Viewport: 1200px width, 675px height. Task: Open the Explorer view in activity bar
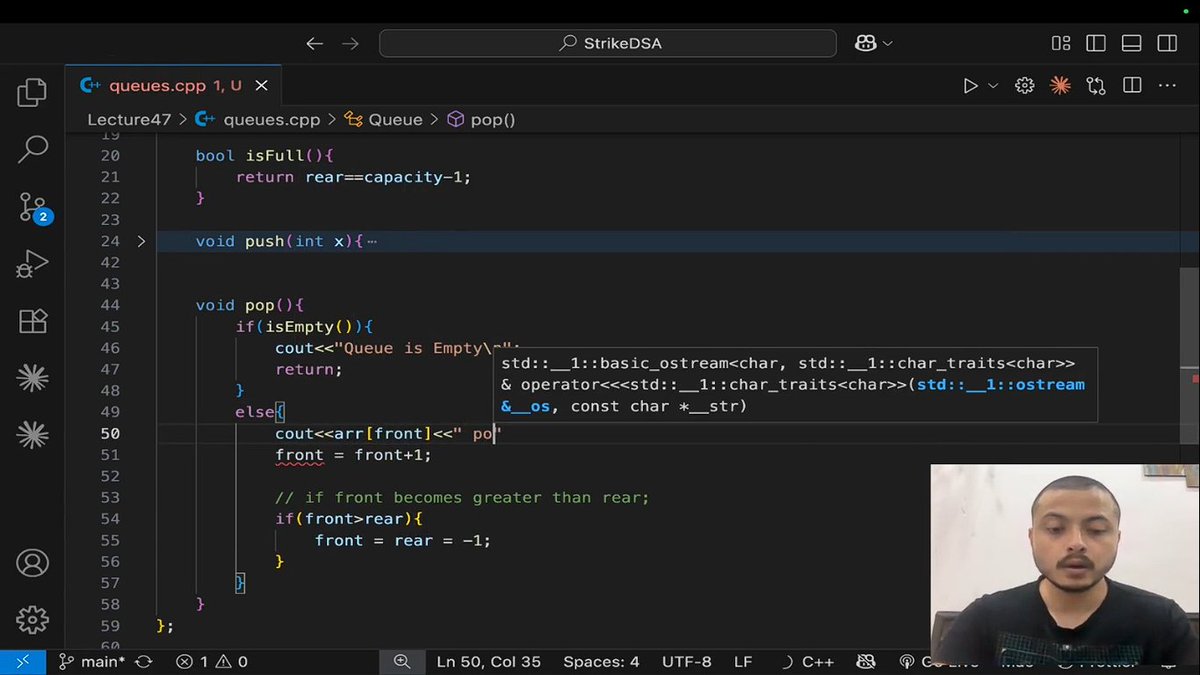[32, 92]
